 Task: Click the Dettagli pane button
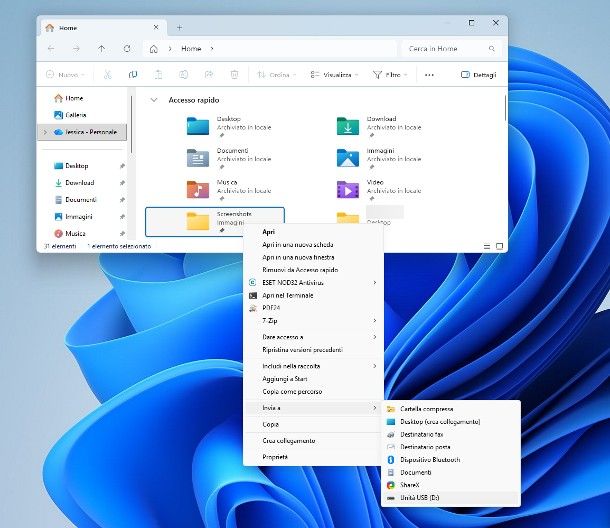pyautogui.click(x=479, y=75)
